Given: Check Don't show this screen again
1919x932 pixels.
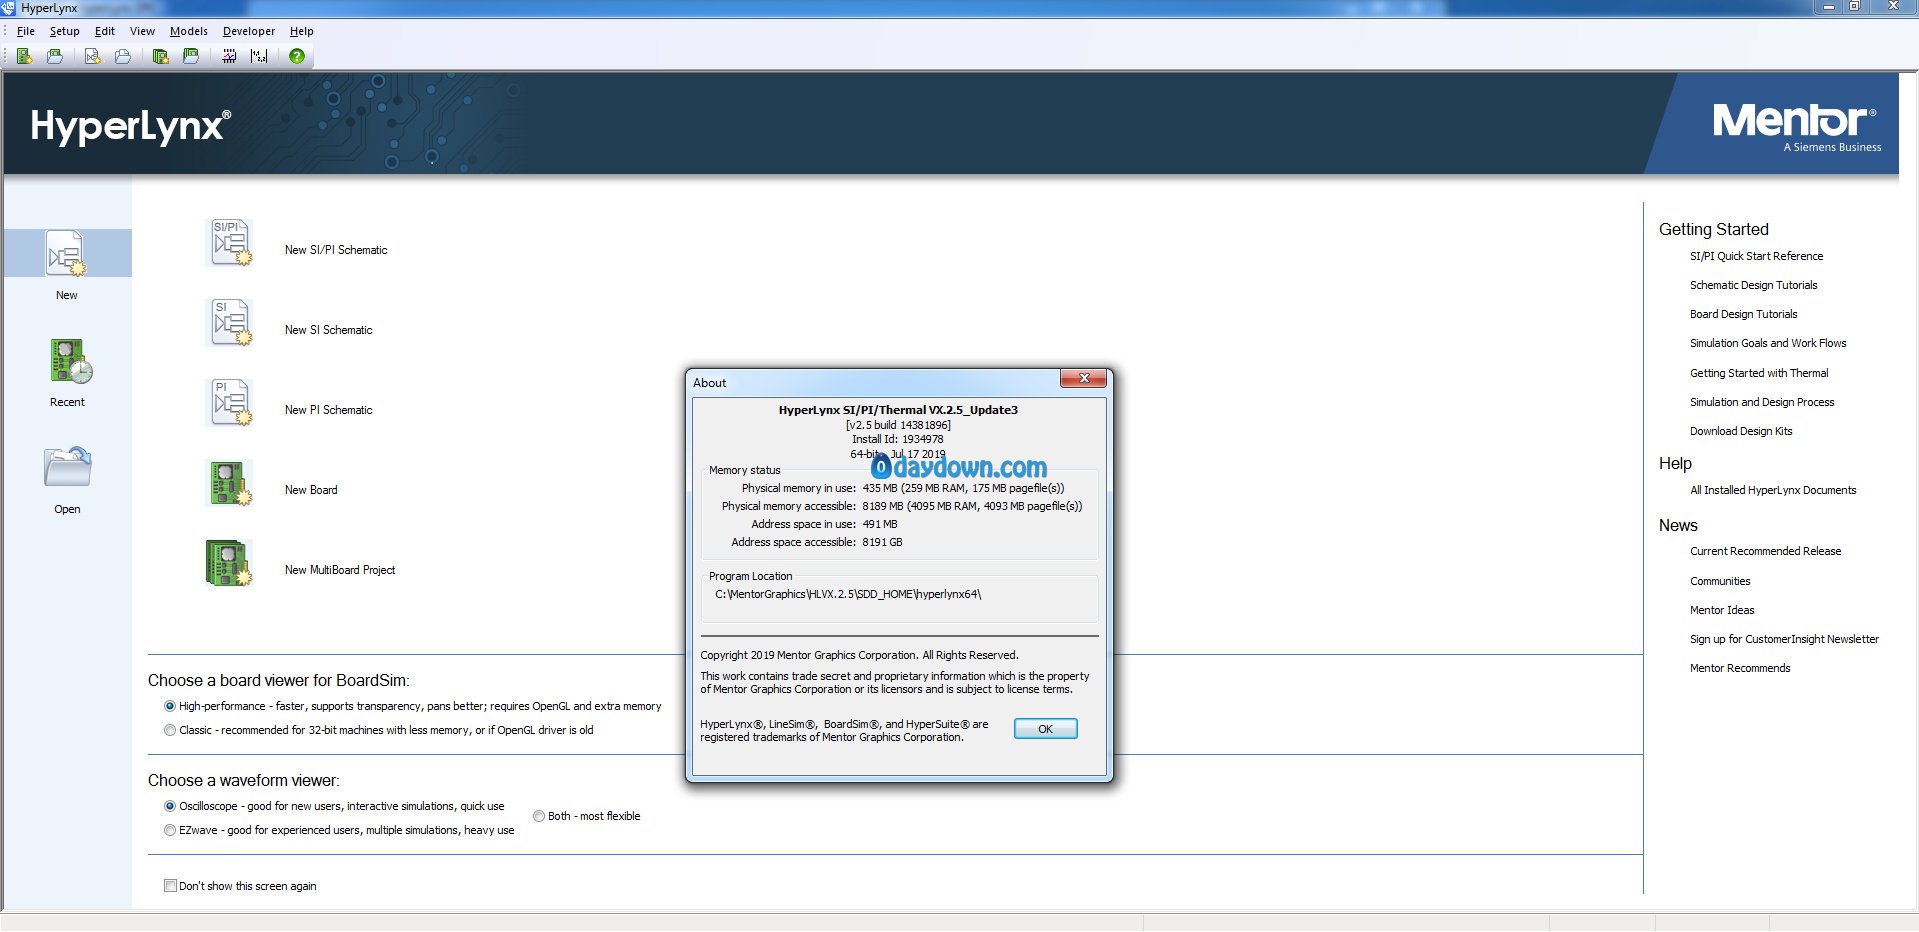Looking at the screenshot, I should click(170, 886).
